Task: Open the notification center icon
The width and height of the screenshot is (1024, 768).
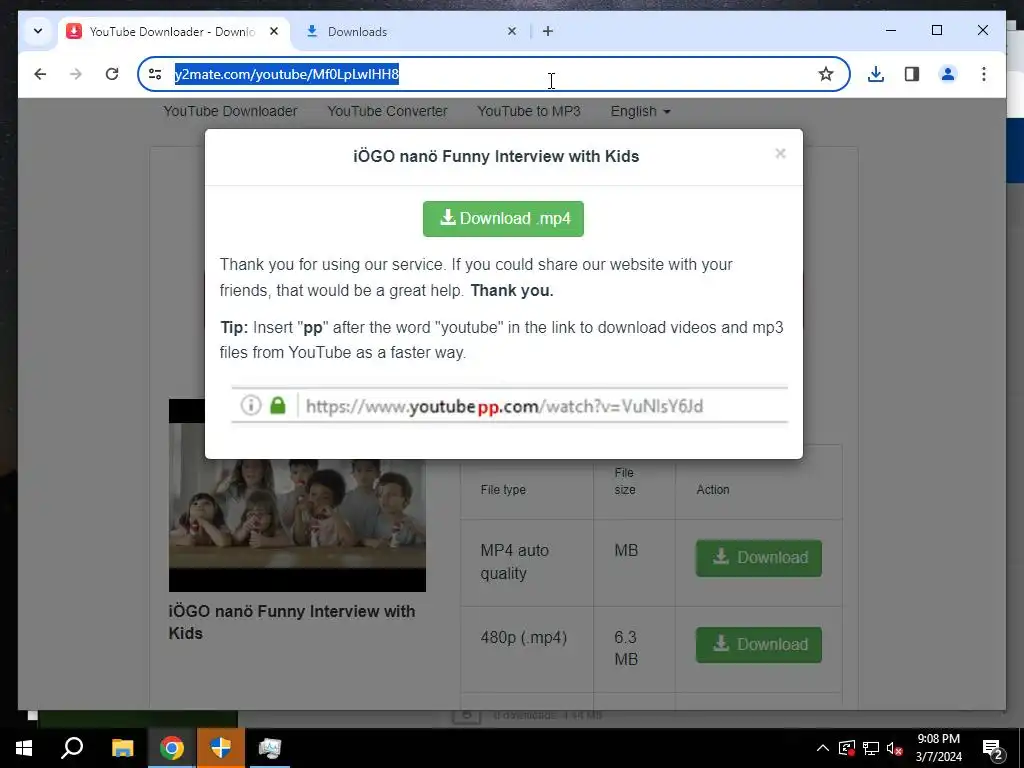Action: [993, 749]
